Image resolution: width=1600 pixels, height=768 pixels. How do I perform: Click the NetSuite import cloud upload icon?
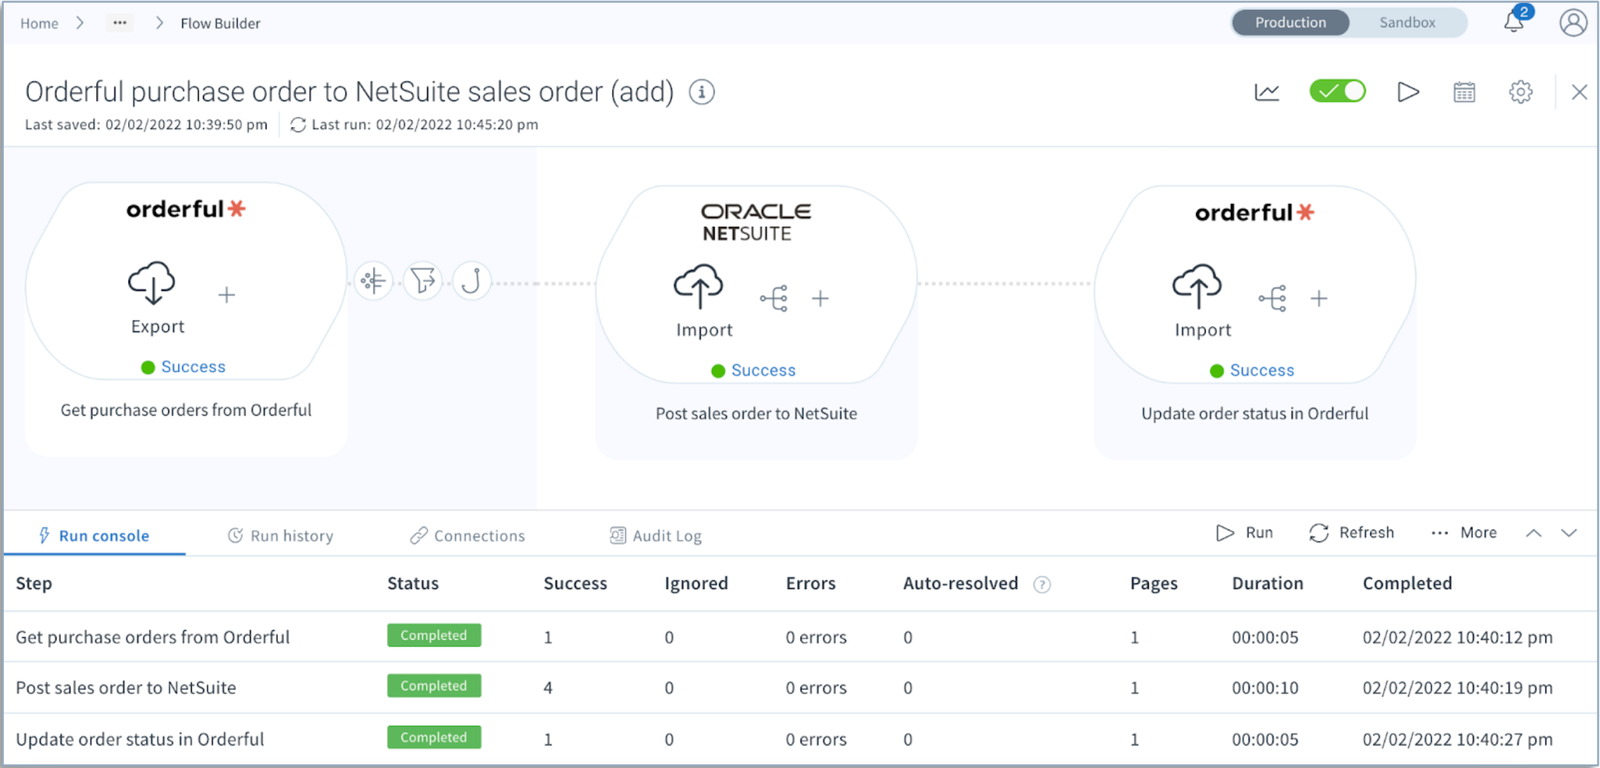(x=699, y=286)
